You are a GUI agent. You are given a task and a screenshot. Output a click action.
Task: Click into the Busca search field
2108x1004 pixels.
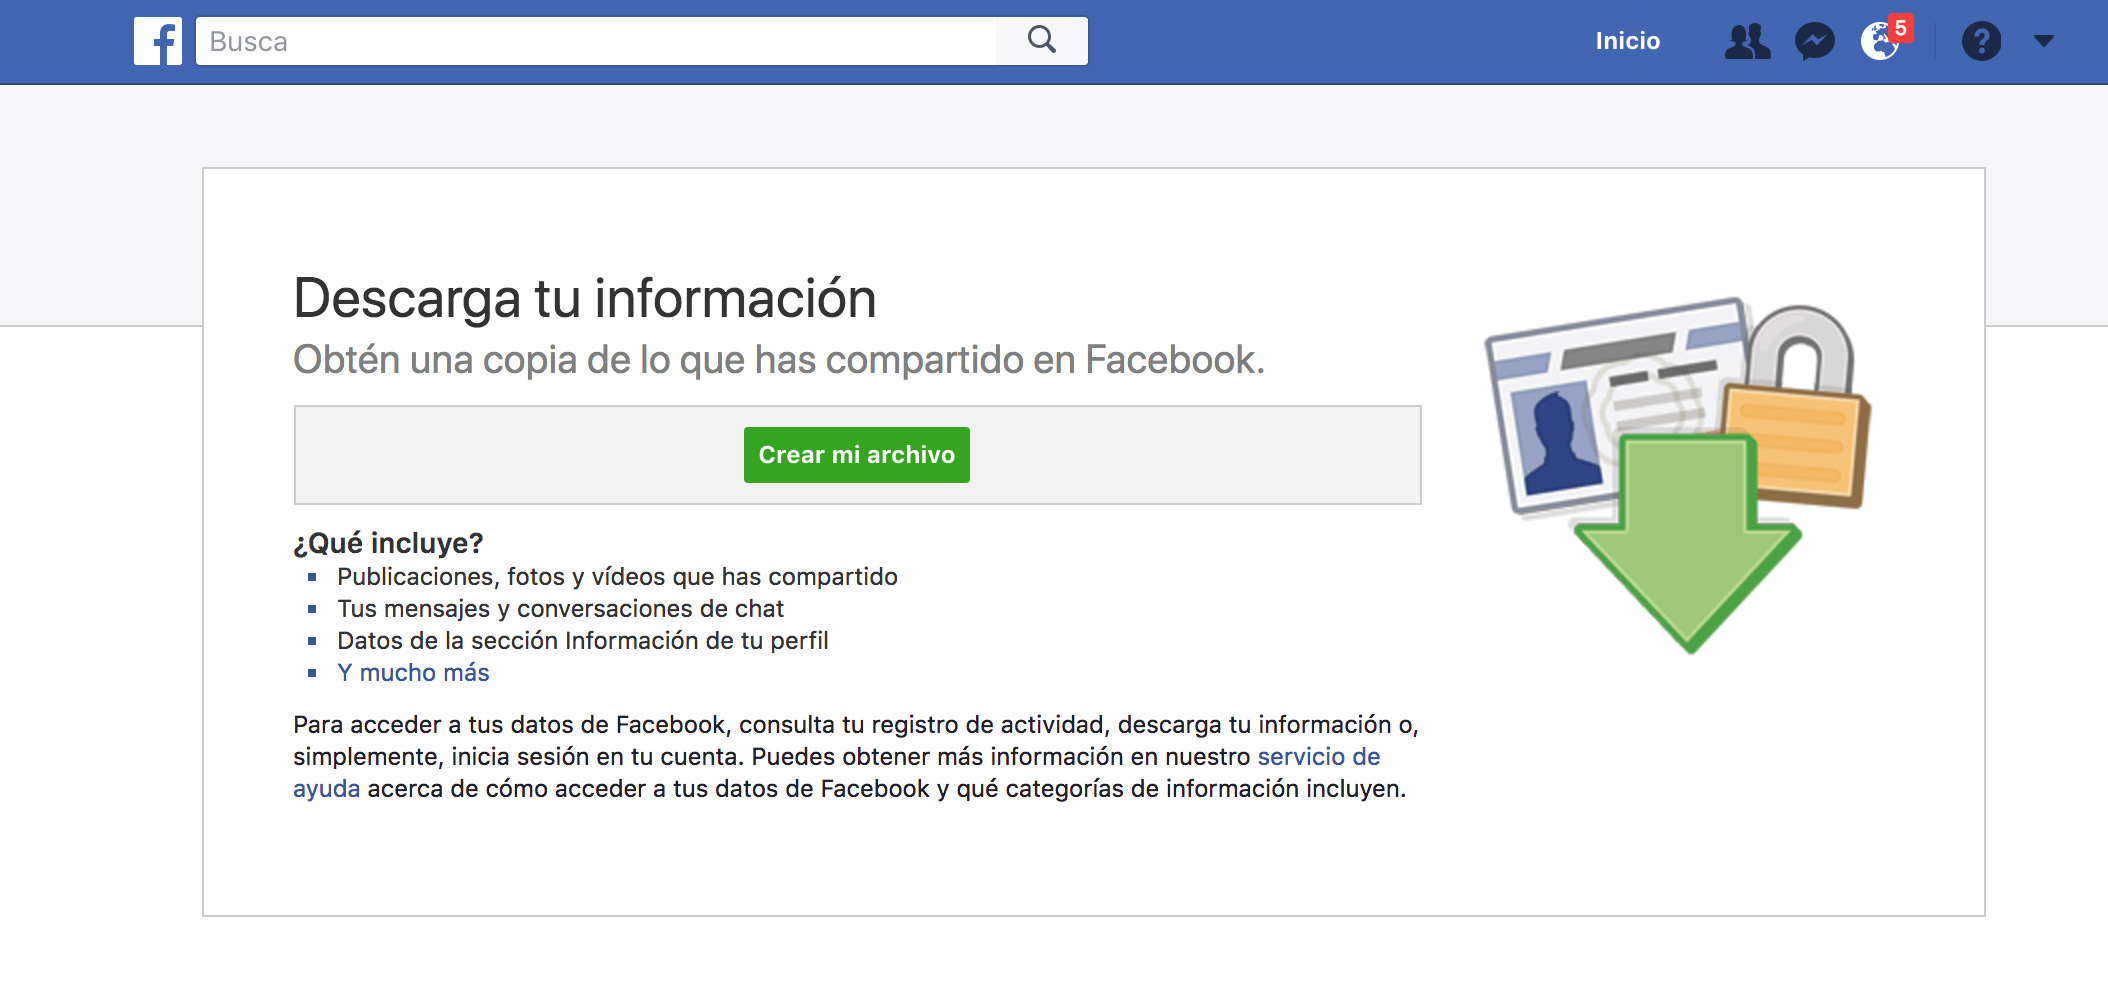(x=596, y=41)
